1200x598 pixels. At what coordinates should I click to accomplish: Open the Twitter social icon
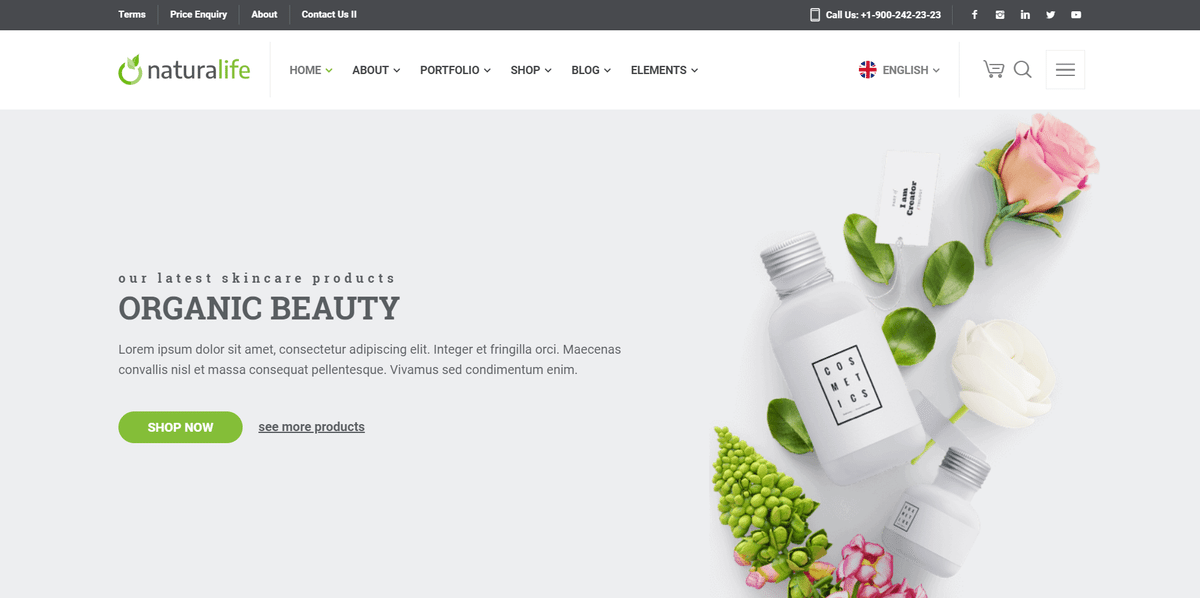point(1050,15)
